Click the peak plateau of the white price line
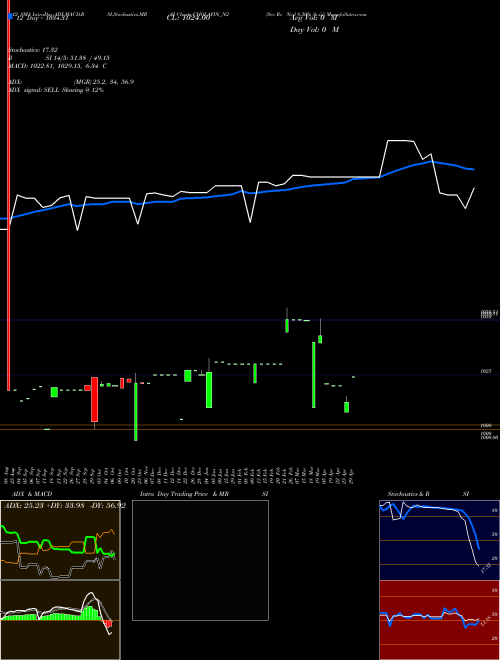The width and height of the screenshot is (500, 660). (400, 141)
